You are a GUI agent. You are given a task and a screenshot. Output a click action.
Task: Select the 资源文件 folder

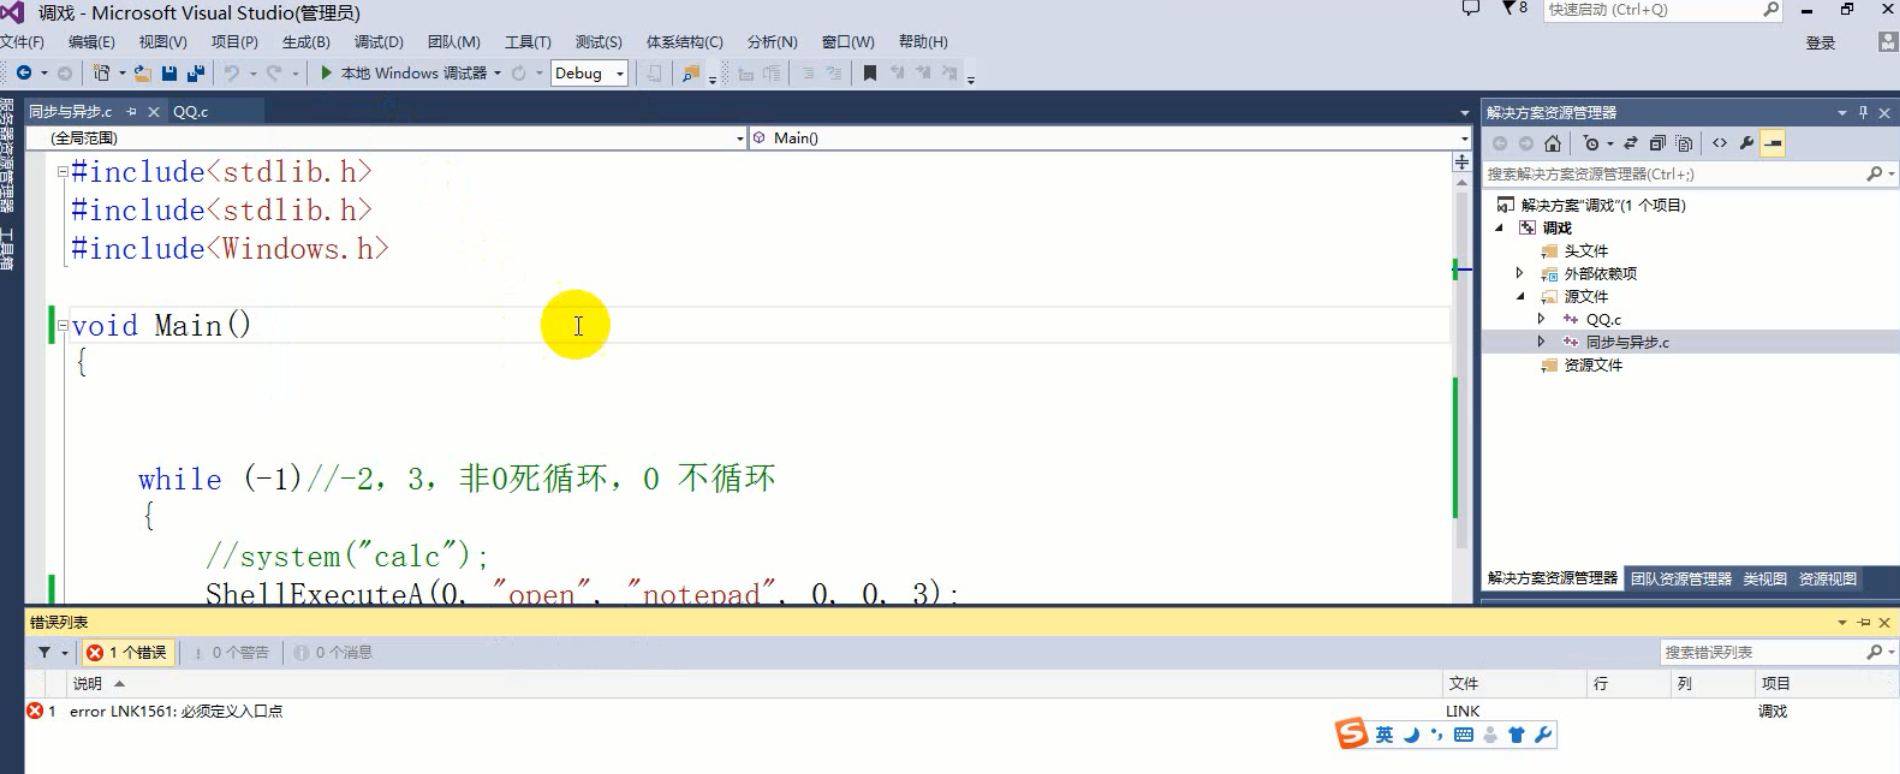[x=1593, y=365]
